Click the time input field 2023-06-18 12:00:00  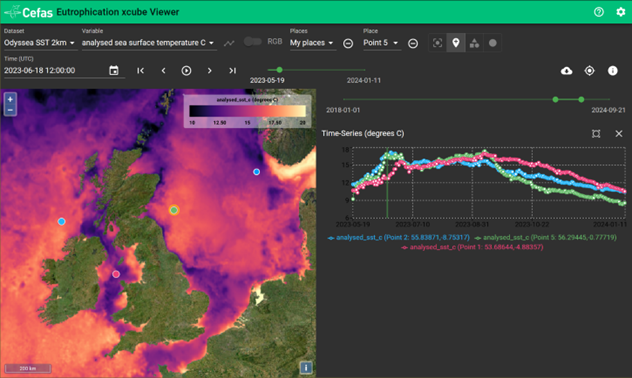54,71
